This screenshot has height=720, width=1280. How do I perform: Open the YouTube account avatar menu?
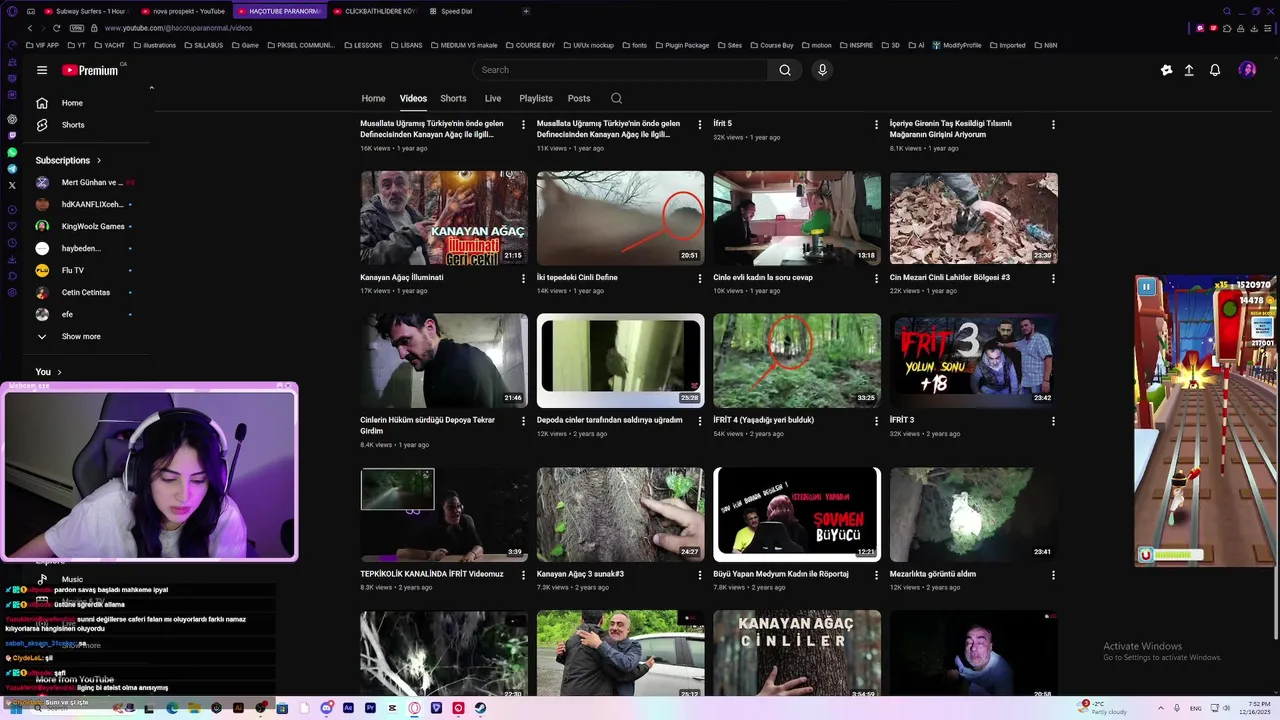pyautogui.click(x=1247, y=70)
